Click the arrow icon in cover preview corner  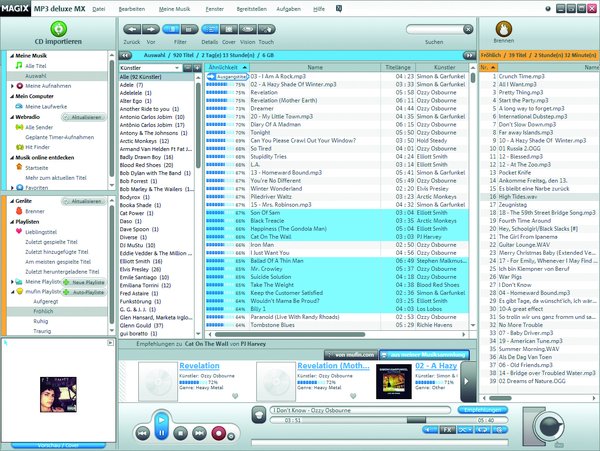pyautogui.click(x=110, y=343)
